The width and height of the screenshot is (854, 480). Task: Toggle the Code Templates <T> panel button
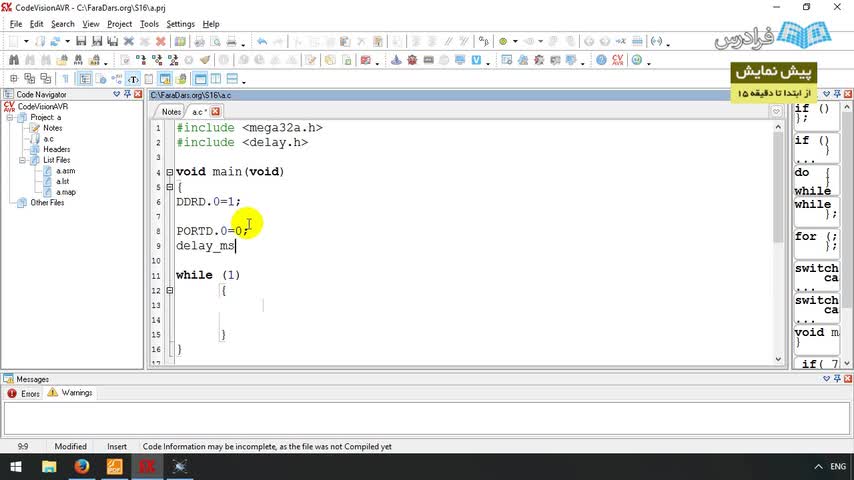tap(133, 79)
